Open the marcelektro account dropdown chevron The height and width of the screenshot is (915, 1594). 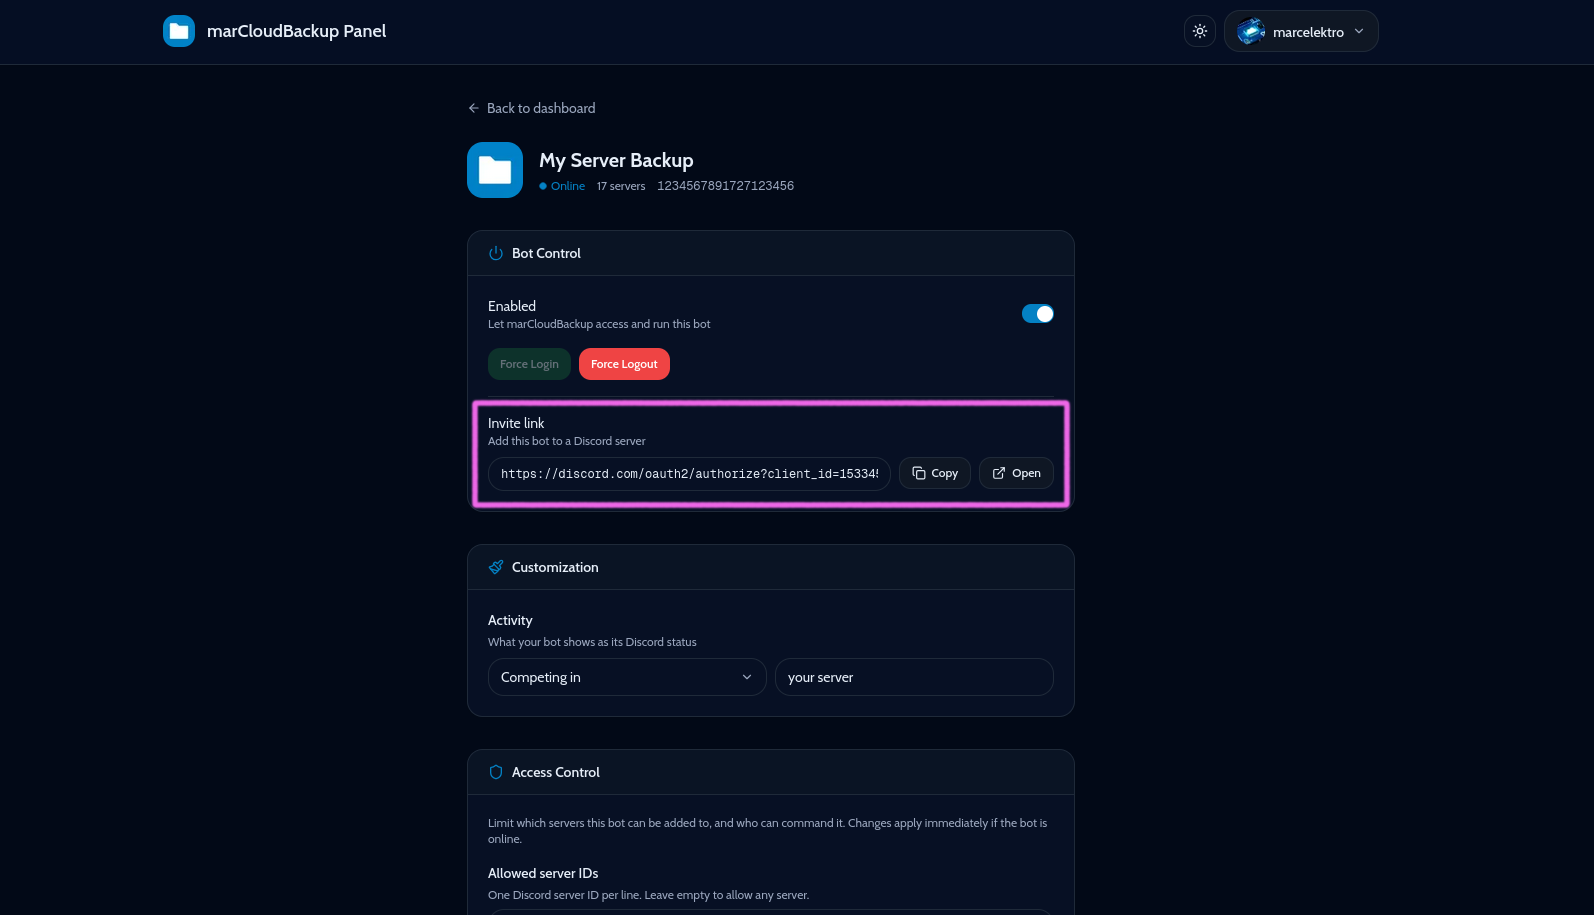[x=1359, y=31]
